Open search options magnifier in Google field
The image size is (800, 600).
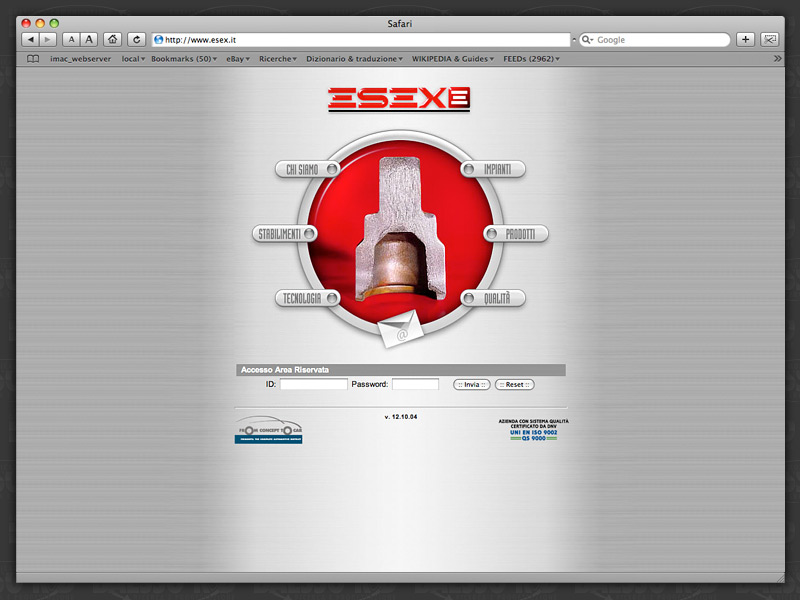588,39
